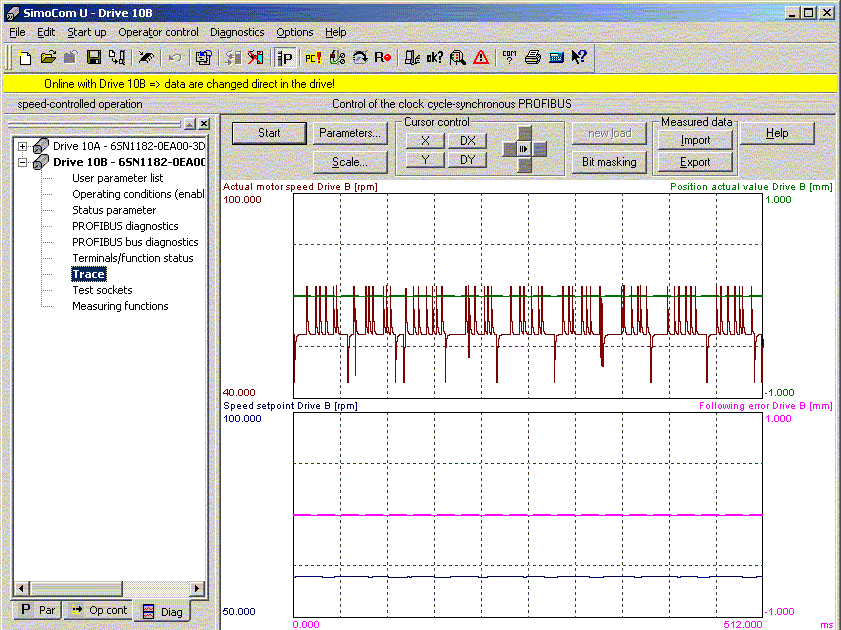Select PROFIBUS bus diagnostics item
The image size is (841, 630).
click(x=135, y=242)
